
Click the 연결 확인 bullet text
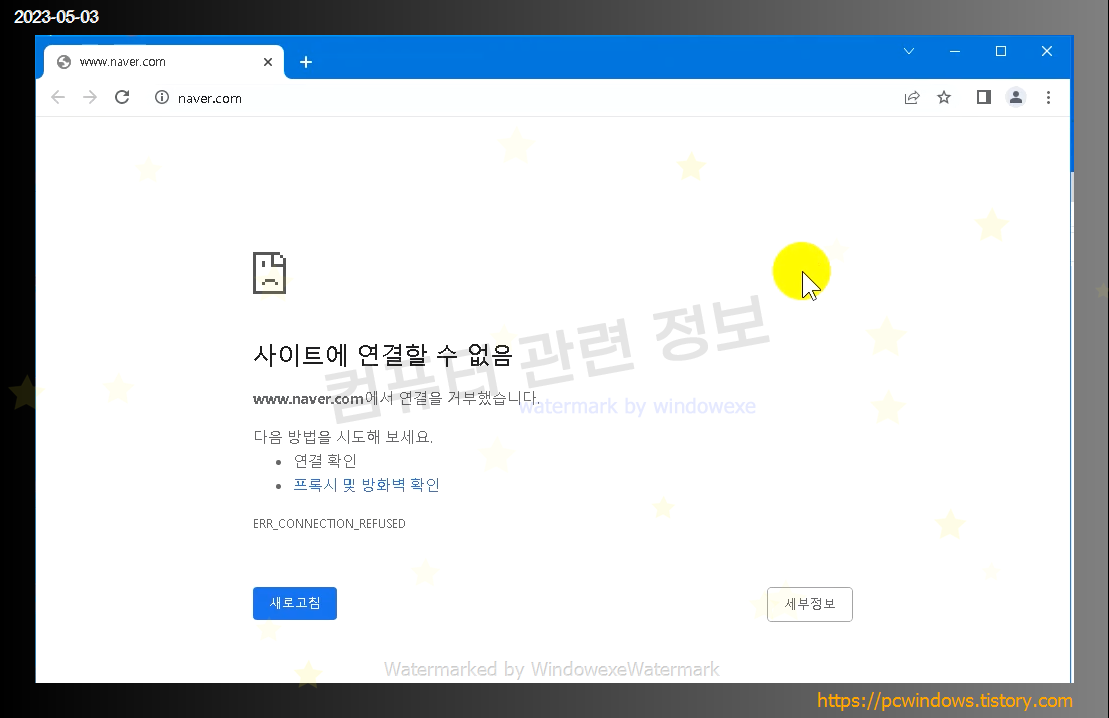pos(325,461)
